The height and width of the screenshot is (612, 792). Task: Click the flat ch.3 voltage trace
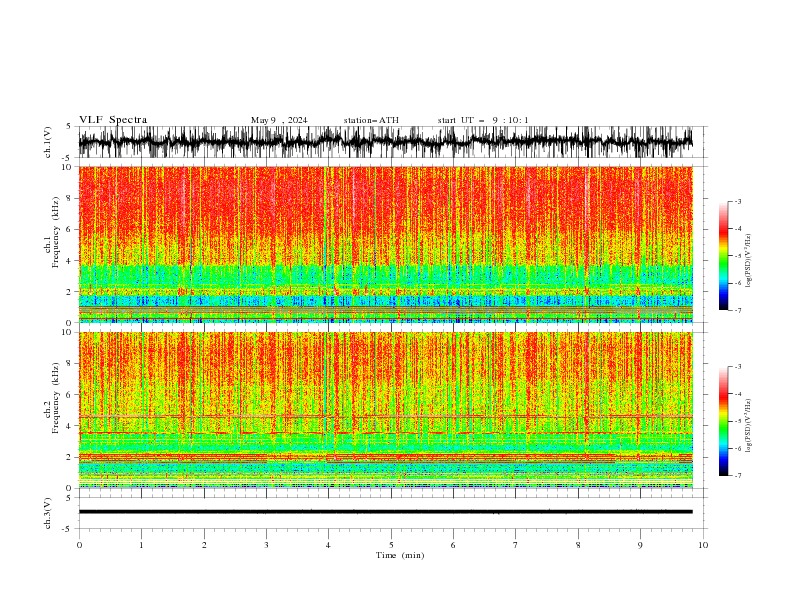(x=385, y=512)
